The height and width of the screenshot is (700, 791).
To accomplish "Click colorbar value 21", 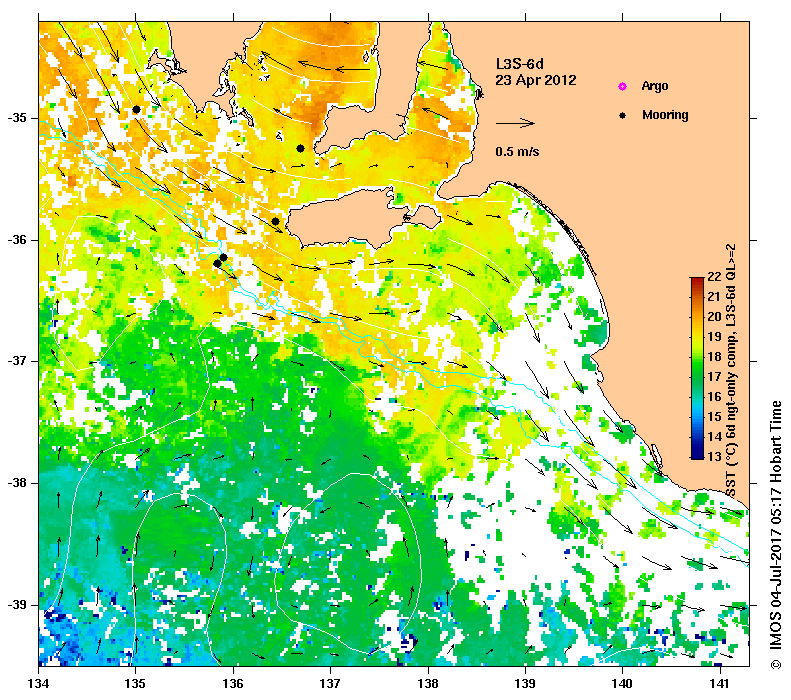I will pyautogui.click(x=714, y=297).
